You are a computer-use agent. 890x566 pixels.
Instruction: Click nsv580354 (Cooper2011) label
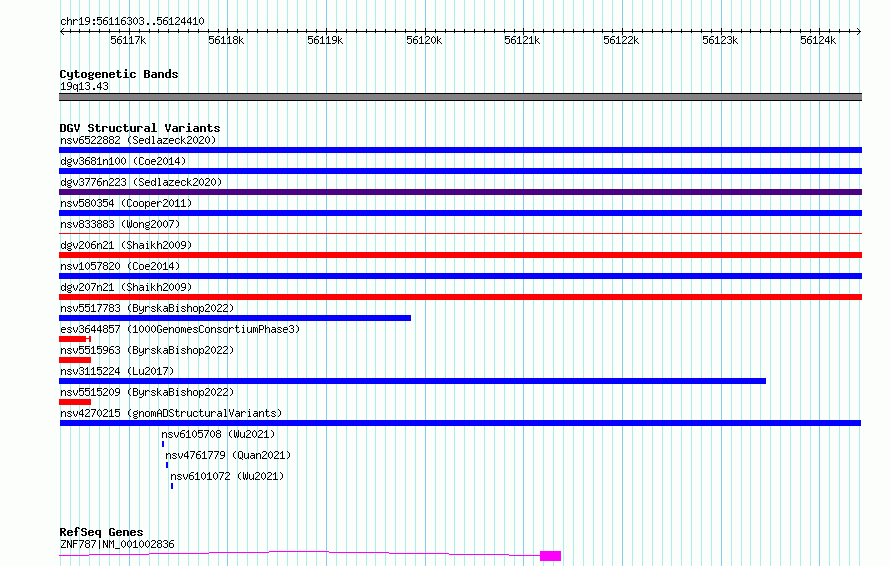click(126, 203)
